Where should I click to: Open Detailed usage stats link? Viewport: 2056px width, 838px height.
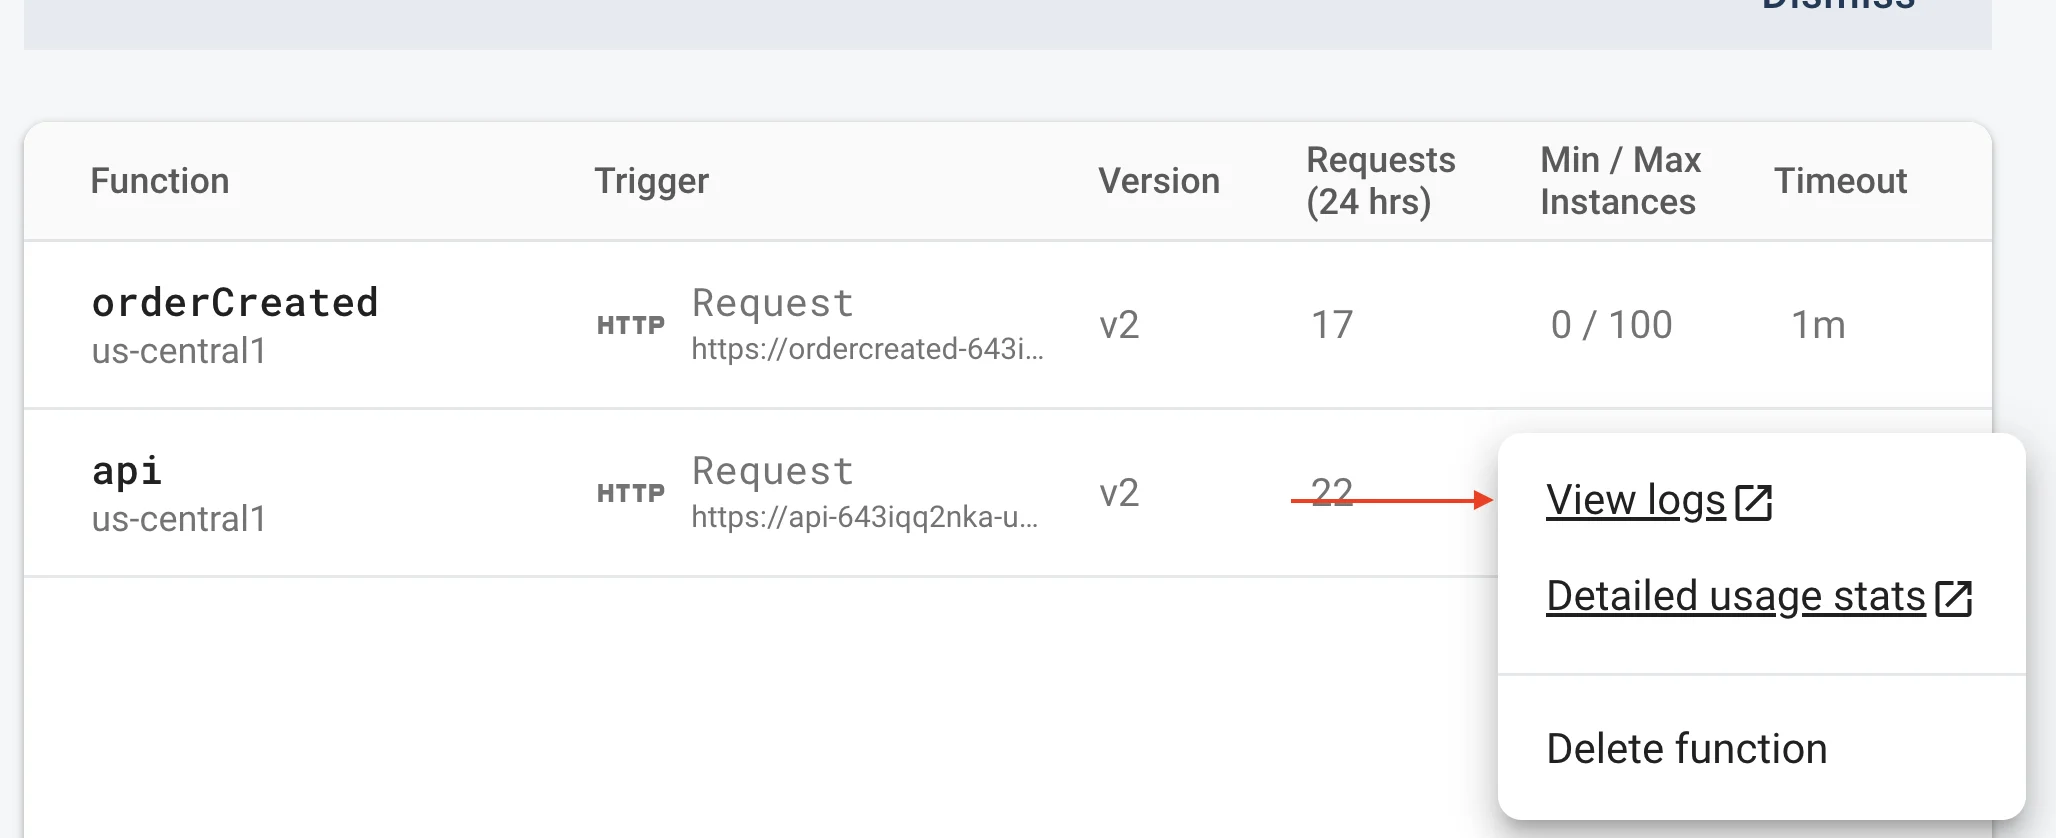click(x=1736, y=596)
